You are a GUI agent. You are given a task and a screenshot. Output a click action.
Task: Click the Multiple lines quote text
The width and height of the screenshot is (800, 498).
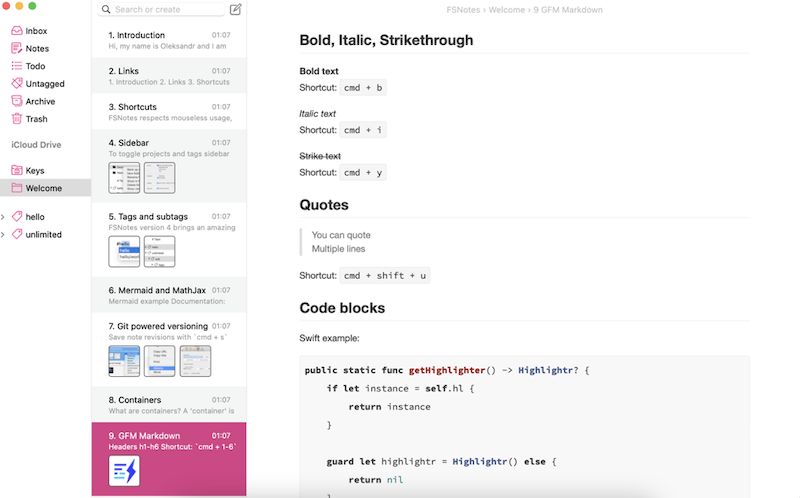click(x=338, y=249)
